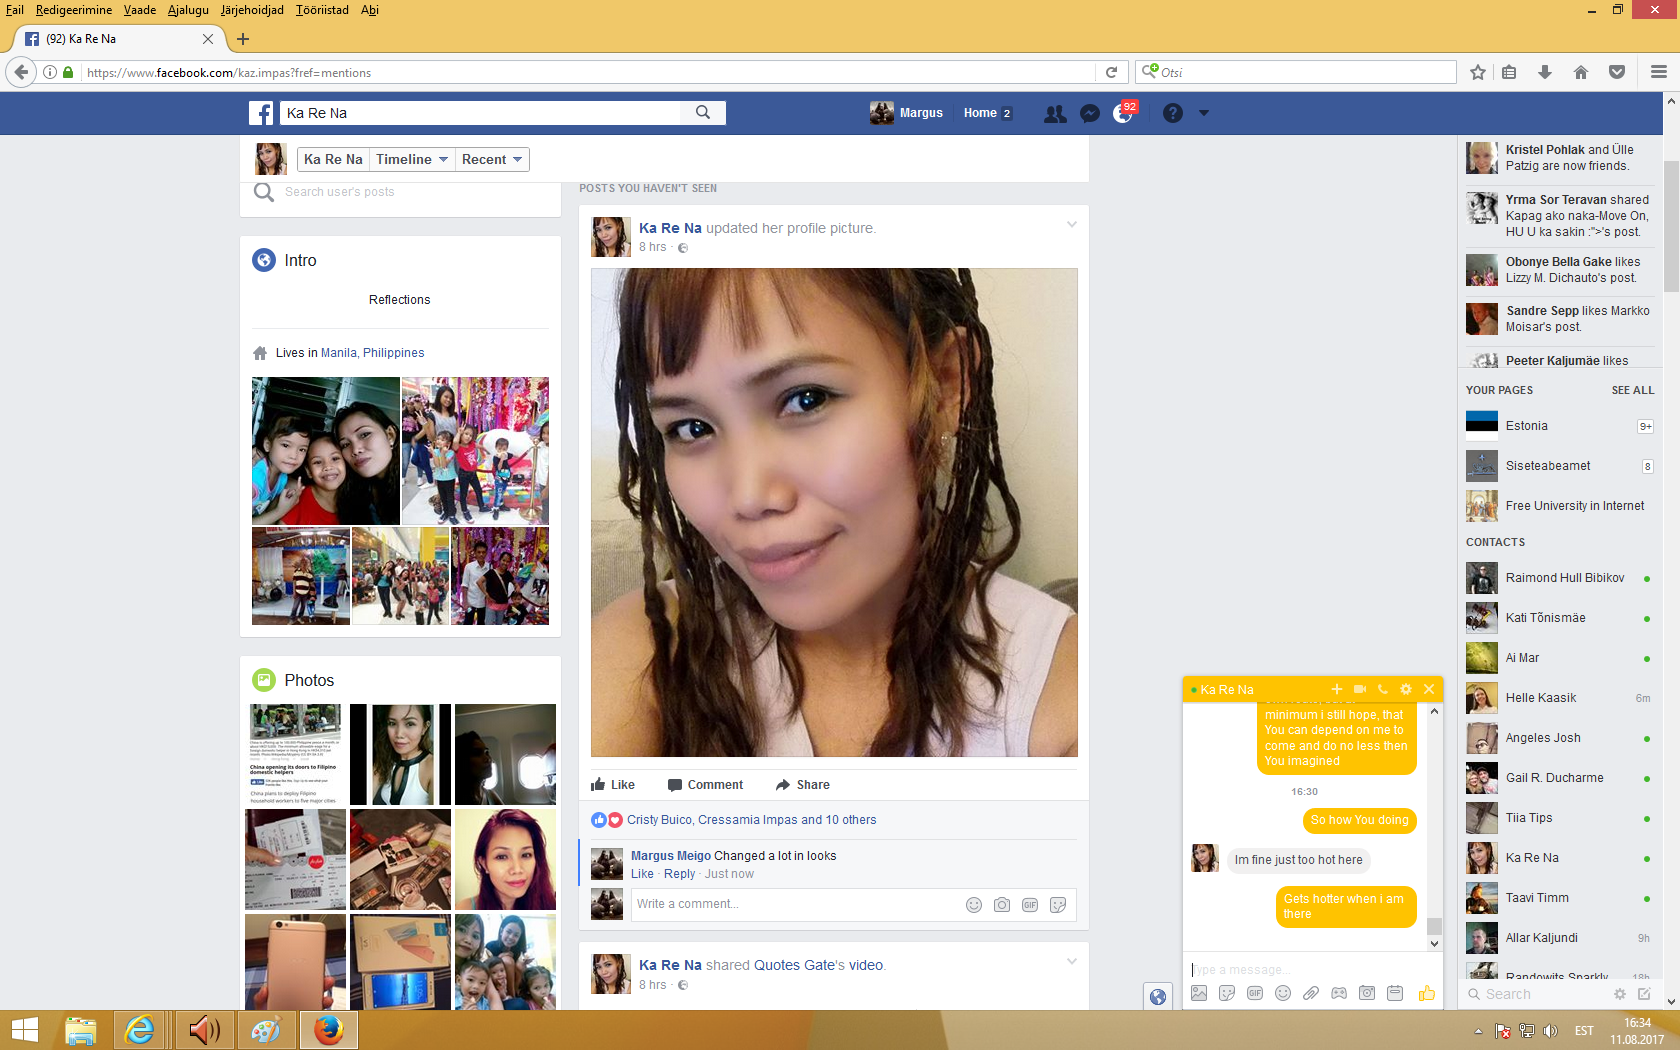Start video call in Ka Re Na chat
The height and width of the screenshot is (1050, 1680).
pyautogui.click(x=1360, y=689)
